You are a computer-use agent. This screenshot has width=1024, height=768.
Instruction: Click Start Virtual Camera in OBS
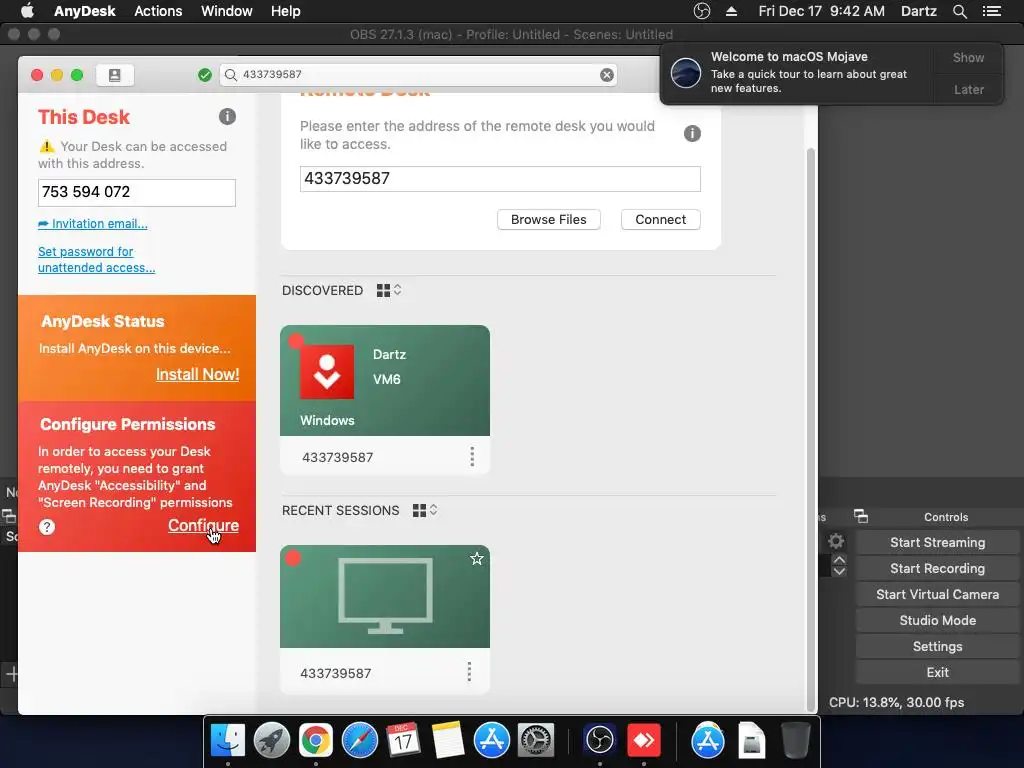[x=937, y=595]
